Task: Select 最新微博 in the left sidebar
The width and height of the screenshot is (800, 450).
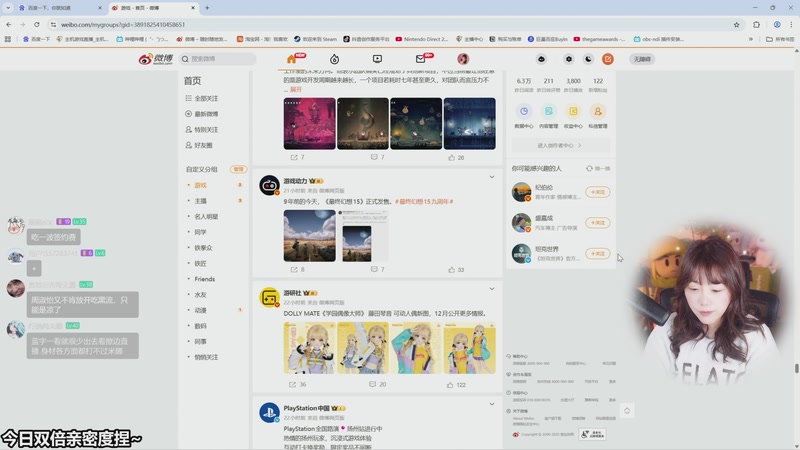Action: click(202, 114)
